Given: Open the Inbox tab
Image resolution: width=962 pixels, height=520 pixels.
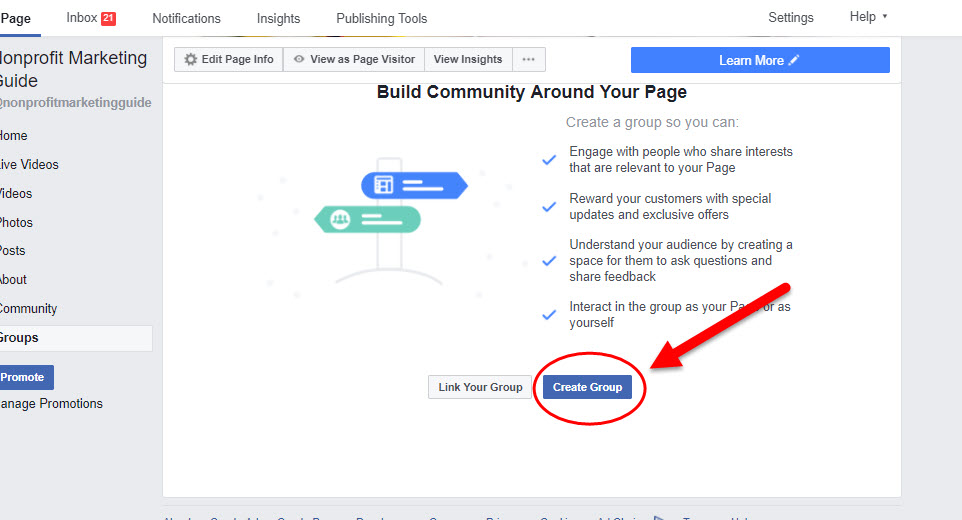Looking at the screenshot, I should (x=82, y=18).
